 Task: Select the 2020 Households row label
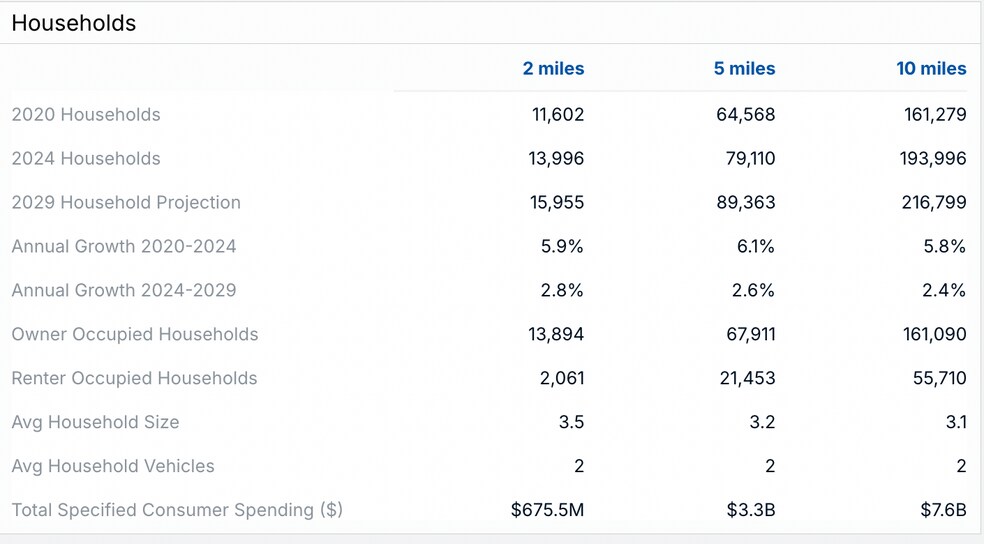point(86,115)
